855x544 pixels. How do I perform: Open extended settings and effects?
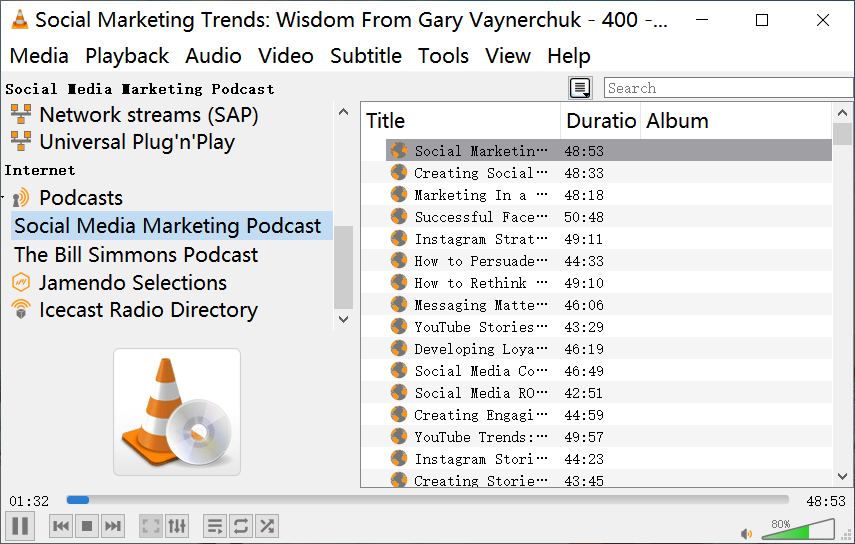177,526
